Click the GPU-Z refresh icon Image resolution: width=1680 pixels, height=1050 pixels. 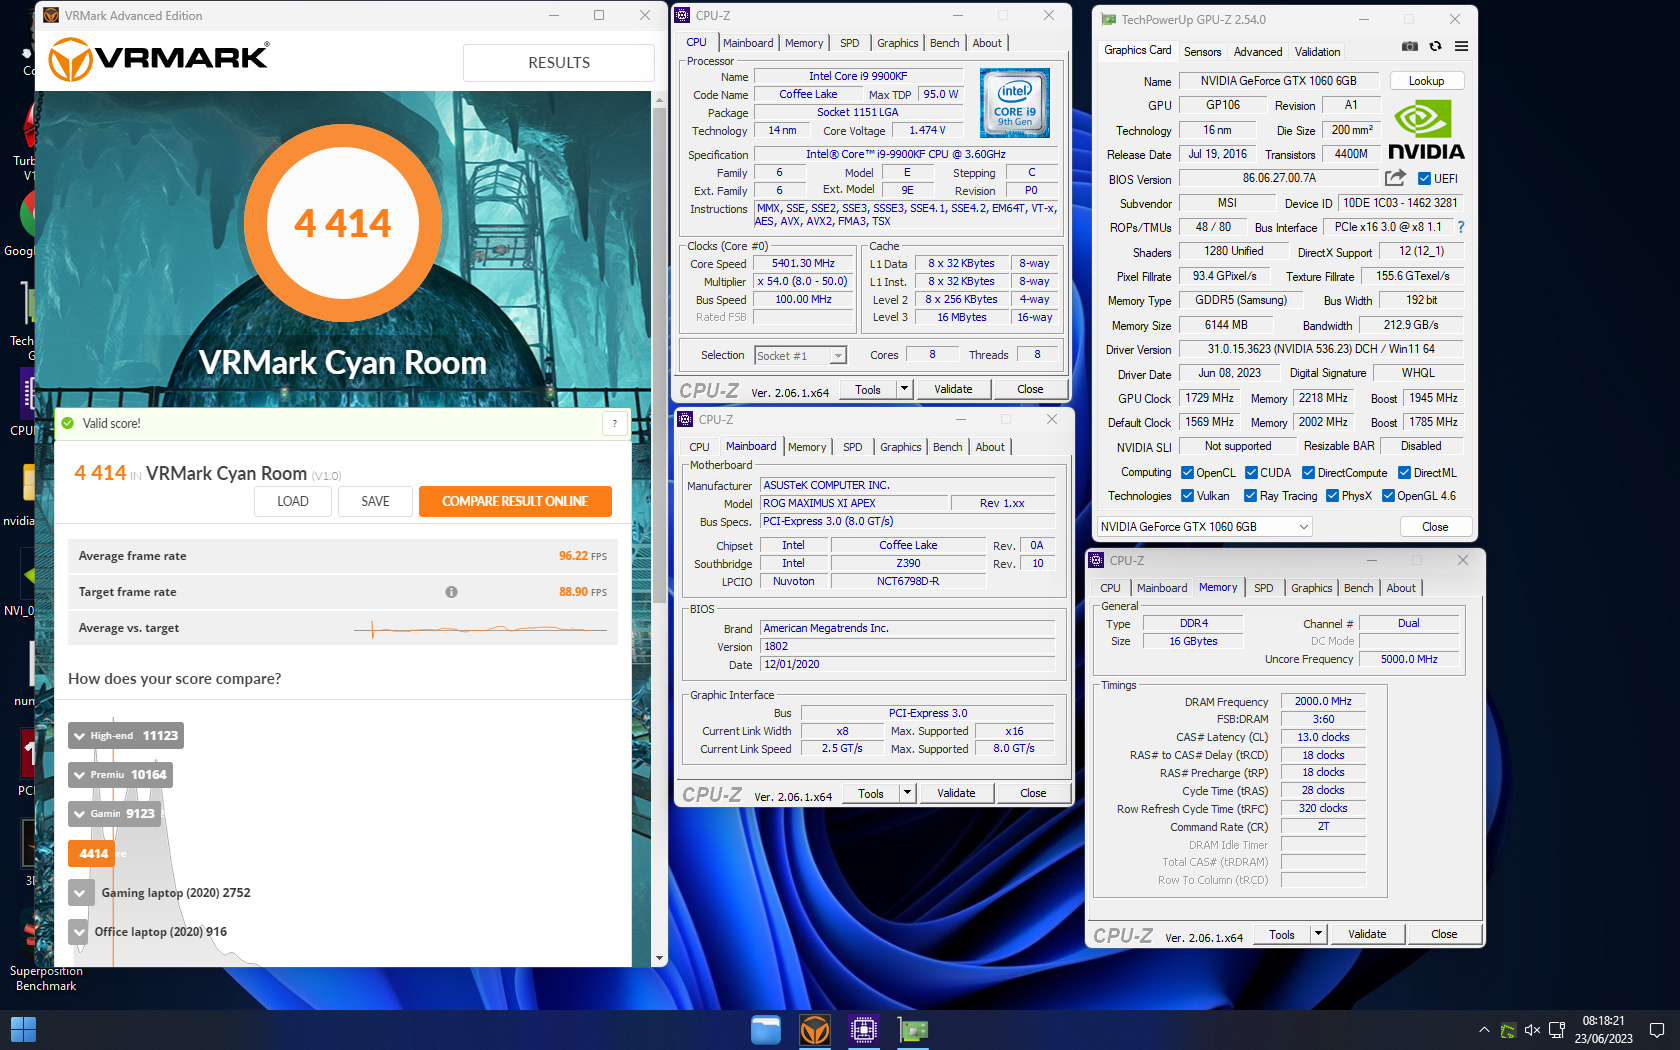click(1435, 46)
